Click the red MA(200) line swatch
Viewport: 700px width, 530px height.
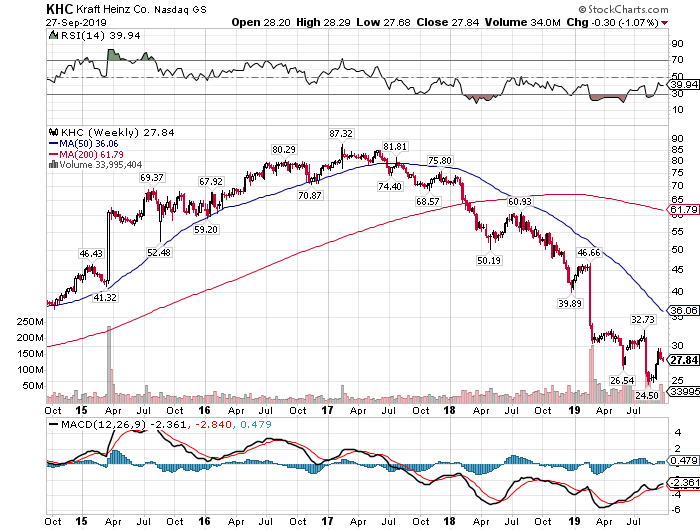[53, 154]
